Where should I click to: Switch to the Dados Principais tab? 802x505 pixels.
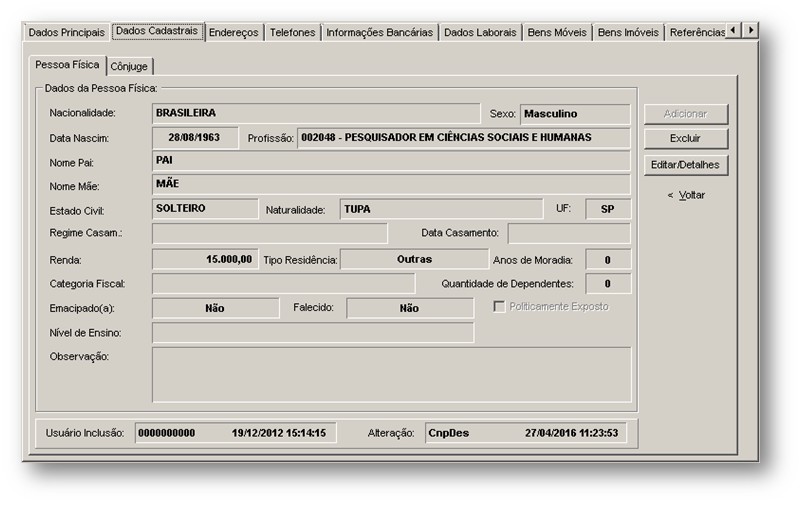point(66,32)
